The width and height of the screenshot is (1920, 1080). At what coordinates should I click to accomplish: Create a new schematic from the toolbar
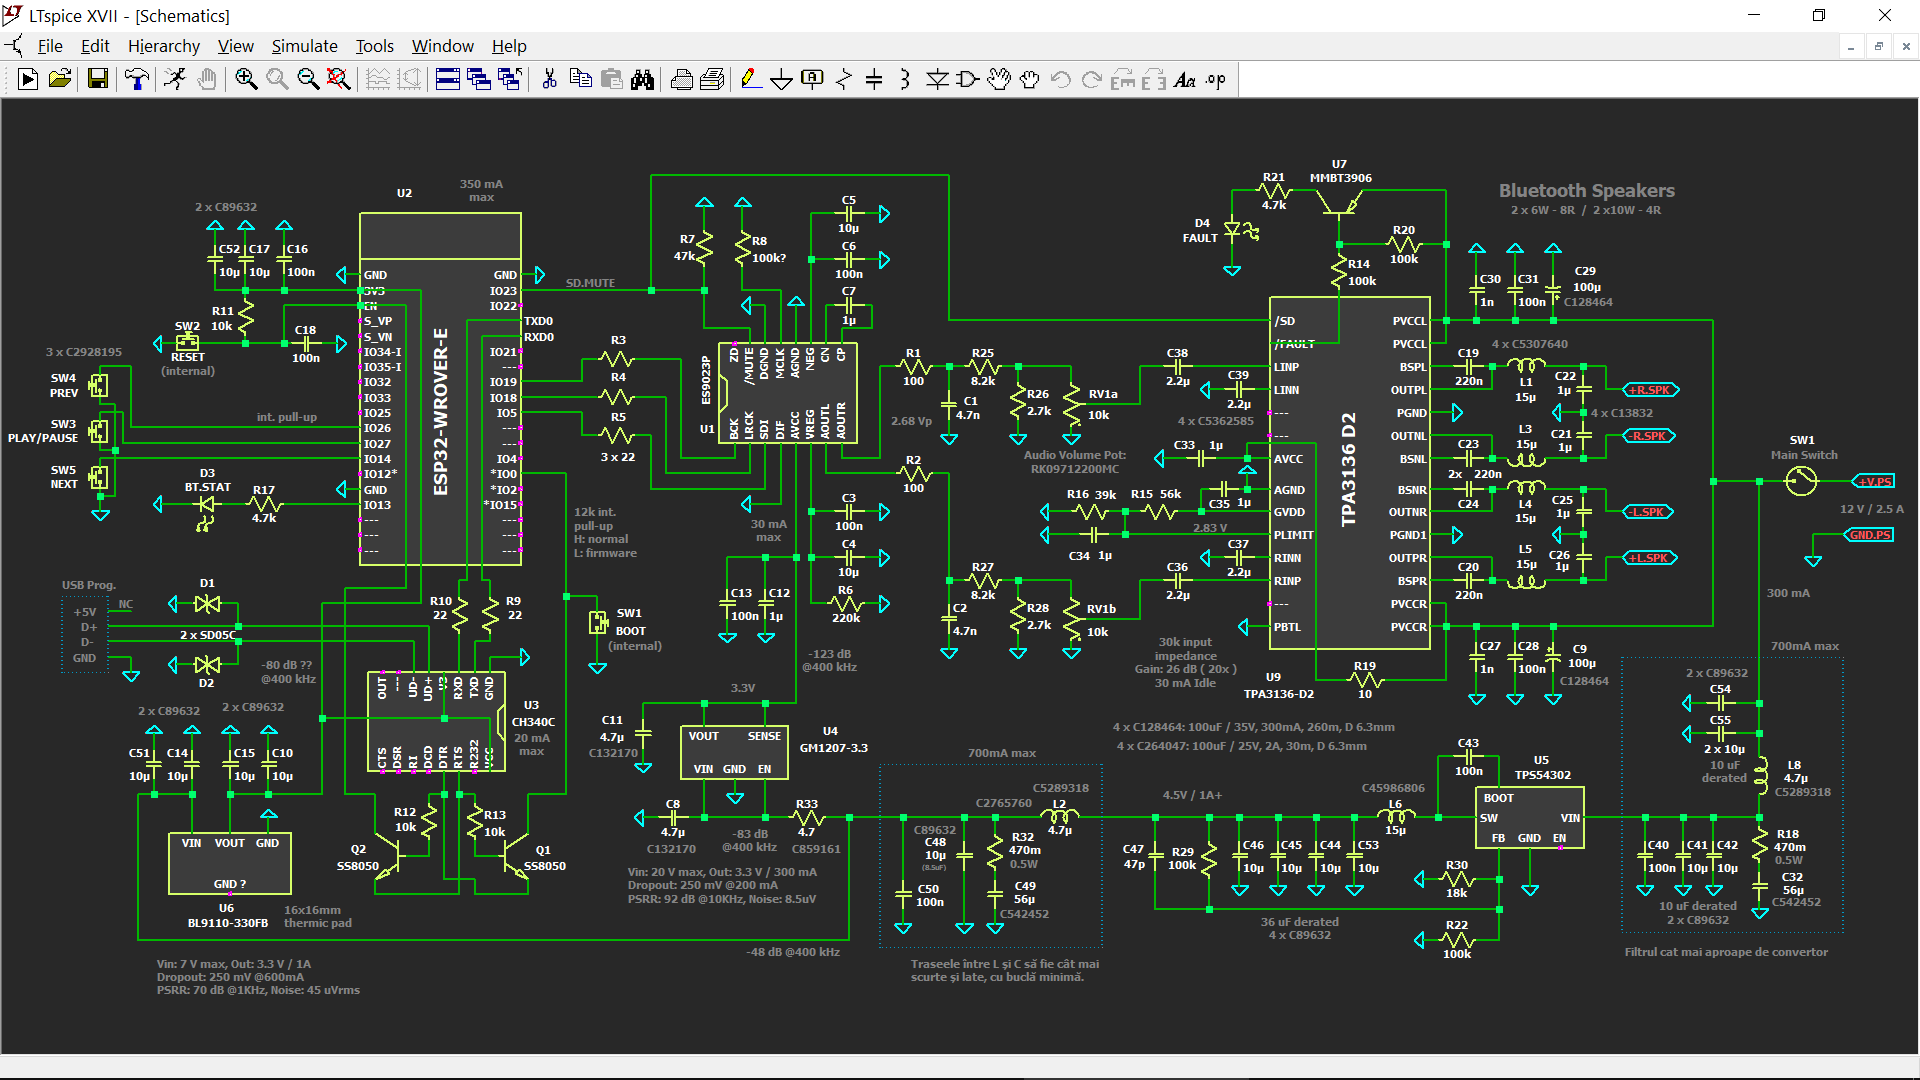click(28, 79)
